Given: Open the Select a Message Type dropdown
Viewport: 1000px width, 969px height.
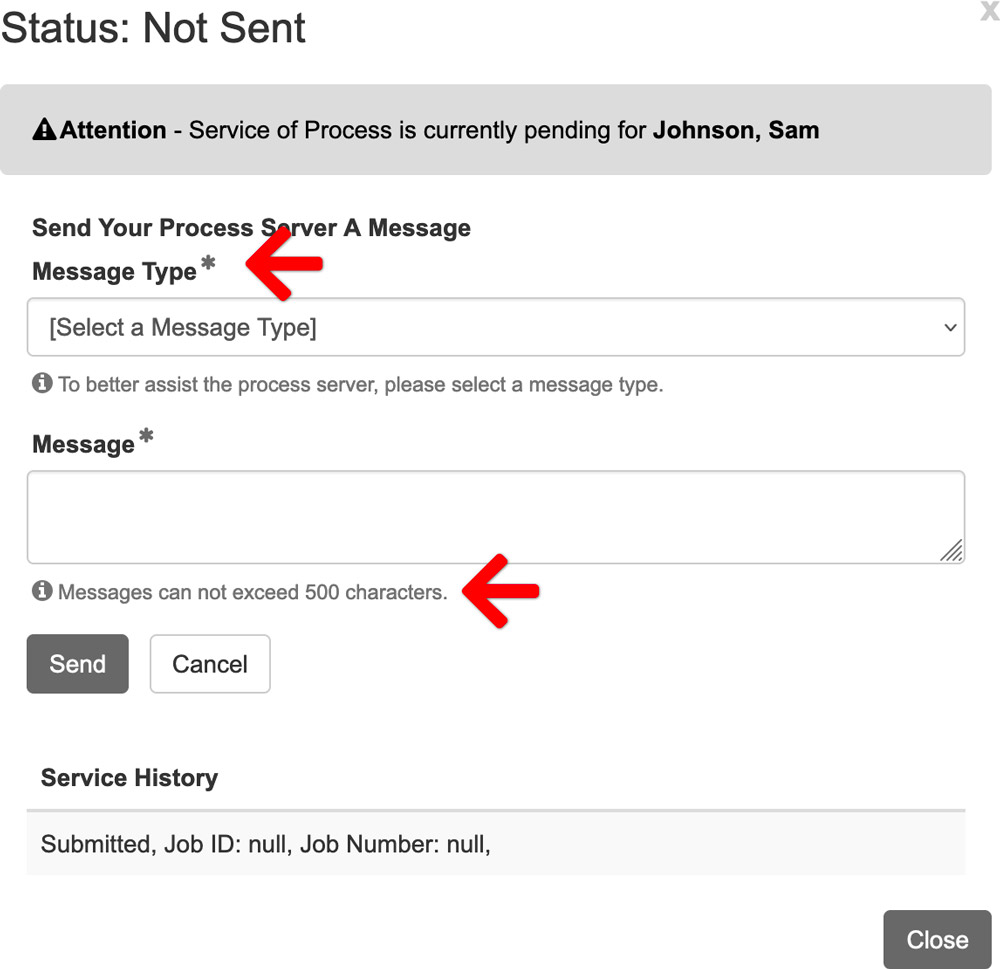Looking at the screenshot, I should [496, 327].
